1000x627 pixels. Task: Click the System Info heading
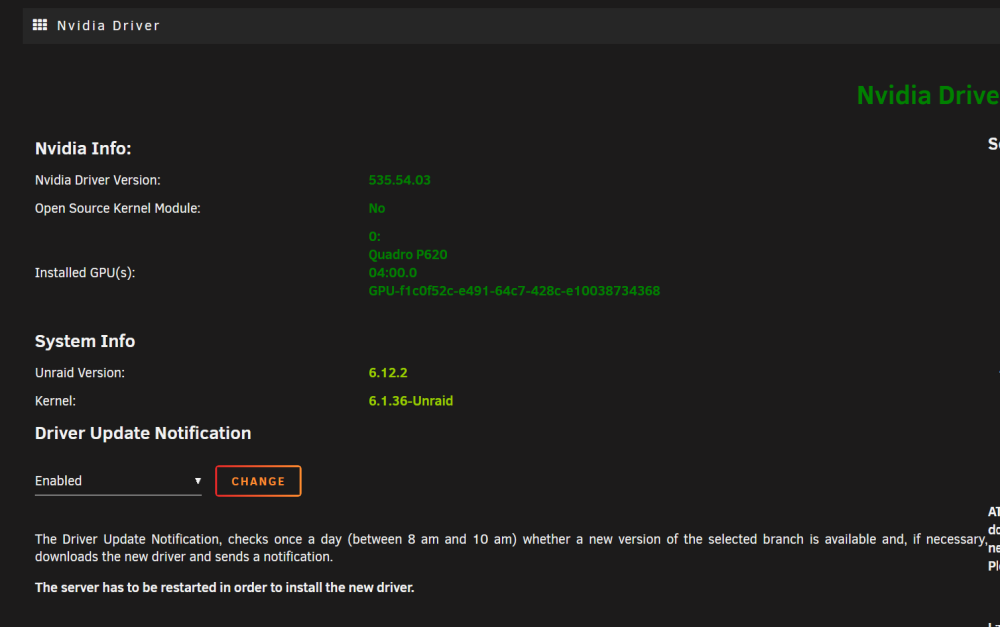(85, 341)
